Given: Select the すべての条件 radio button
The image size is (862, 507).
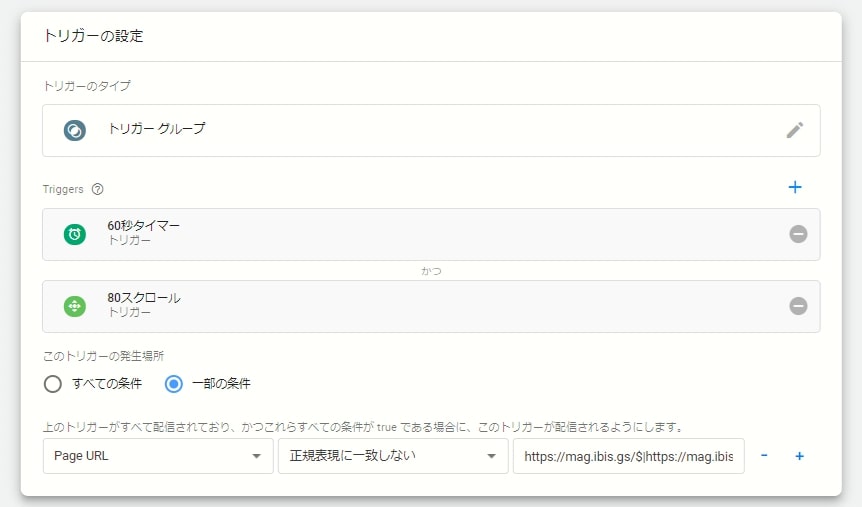Looking at the screenshot, I should (x=53, y=384).
